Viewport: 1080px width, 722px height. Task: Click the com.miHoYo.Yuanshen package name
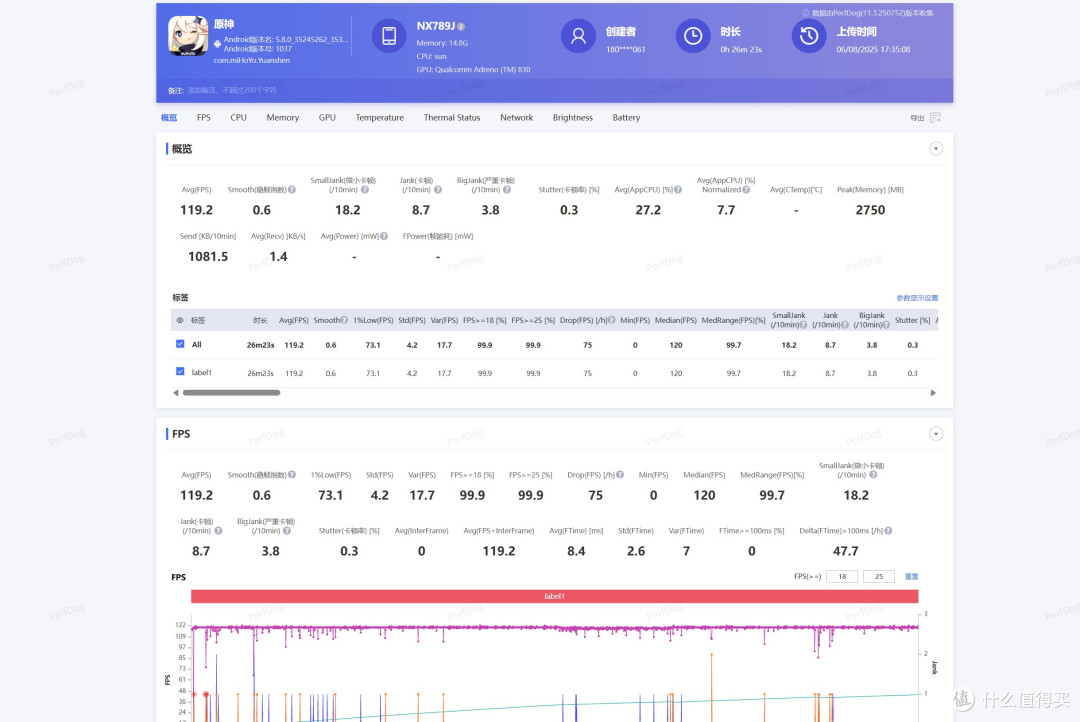pos(251,61)
